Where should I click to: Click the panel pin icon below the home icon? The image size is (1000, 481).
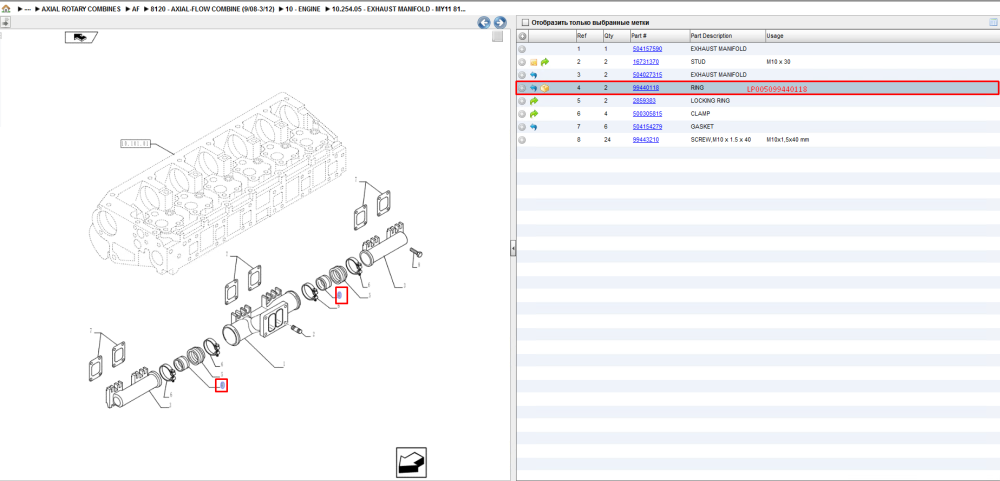pos(4,22)
